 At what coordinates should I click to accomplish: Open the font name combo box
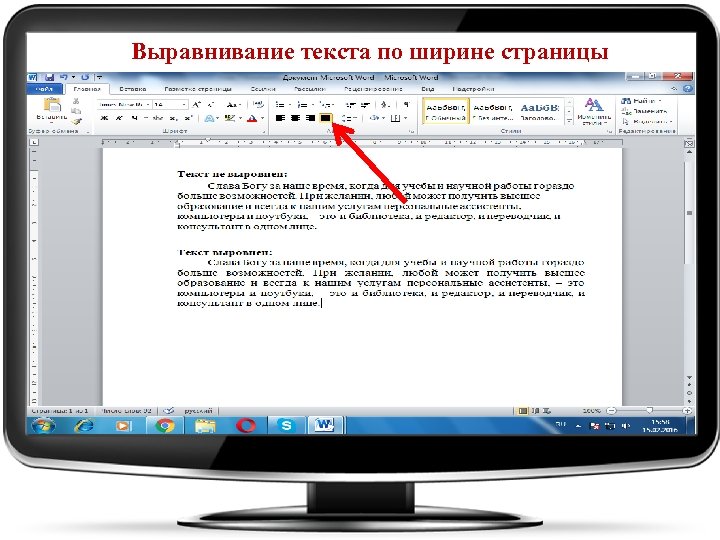tap(124, 105)
